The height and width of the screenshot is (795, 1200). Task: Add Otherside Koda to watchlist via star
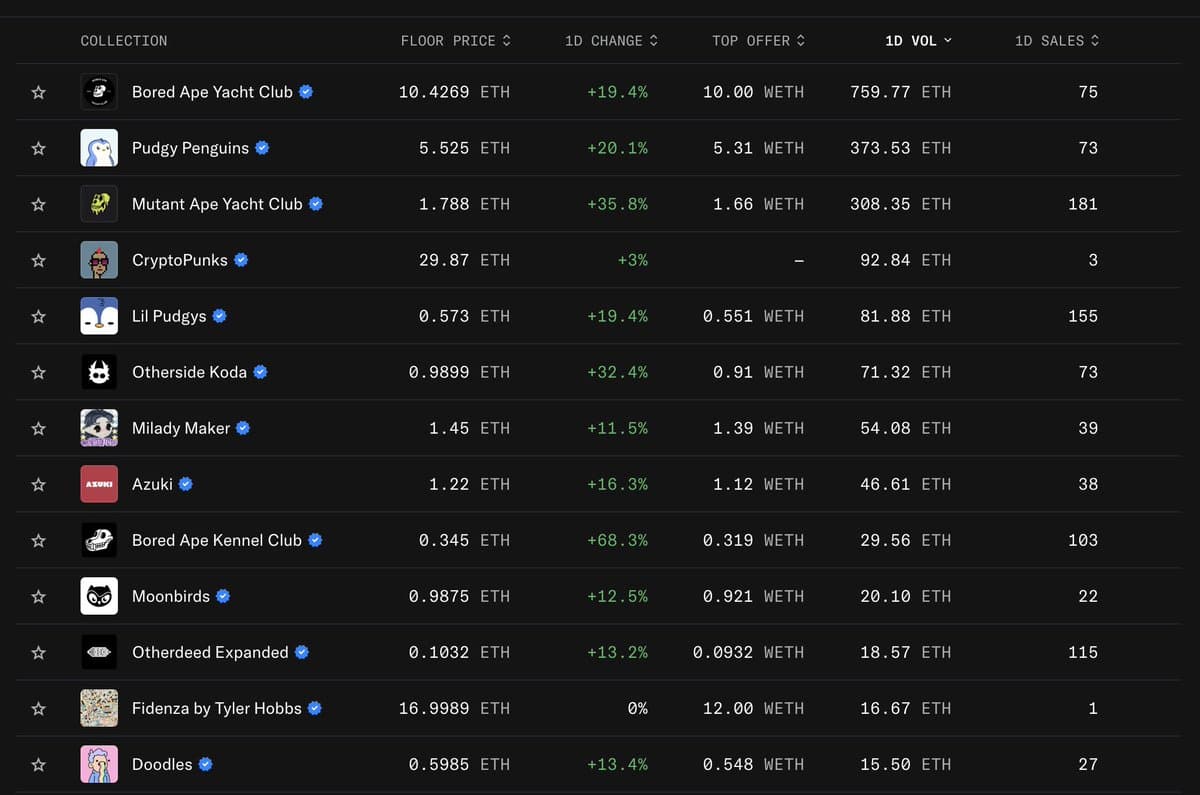coord(38,372)
